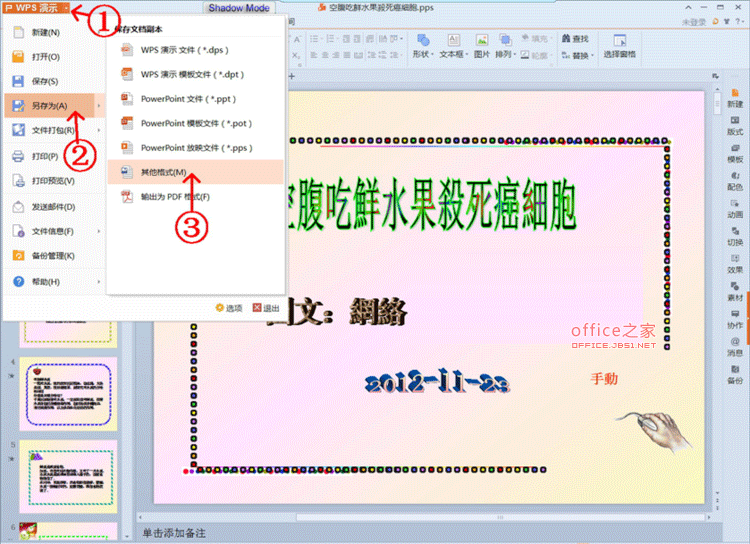The width and height of the screenshot is (750, 544).
Task: Open 素材 materials in the right sidebar
Action: coord(735,292)
